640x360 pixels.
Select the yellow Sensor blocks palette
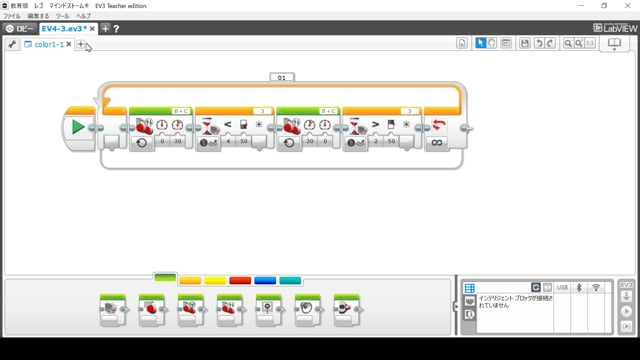215,280
